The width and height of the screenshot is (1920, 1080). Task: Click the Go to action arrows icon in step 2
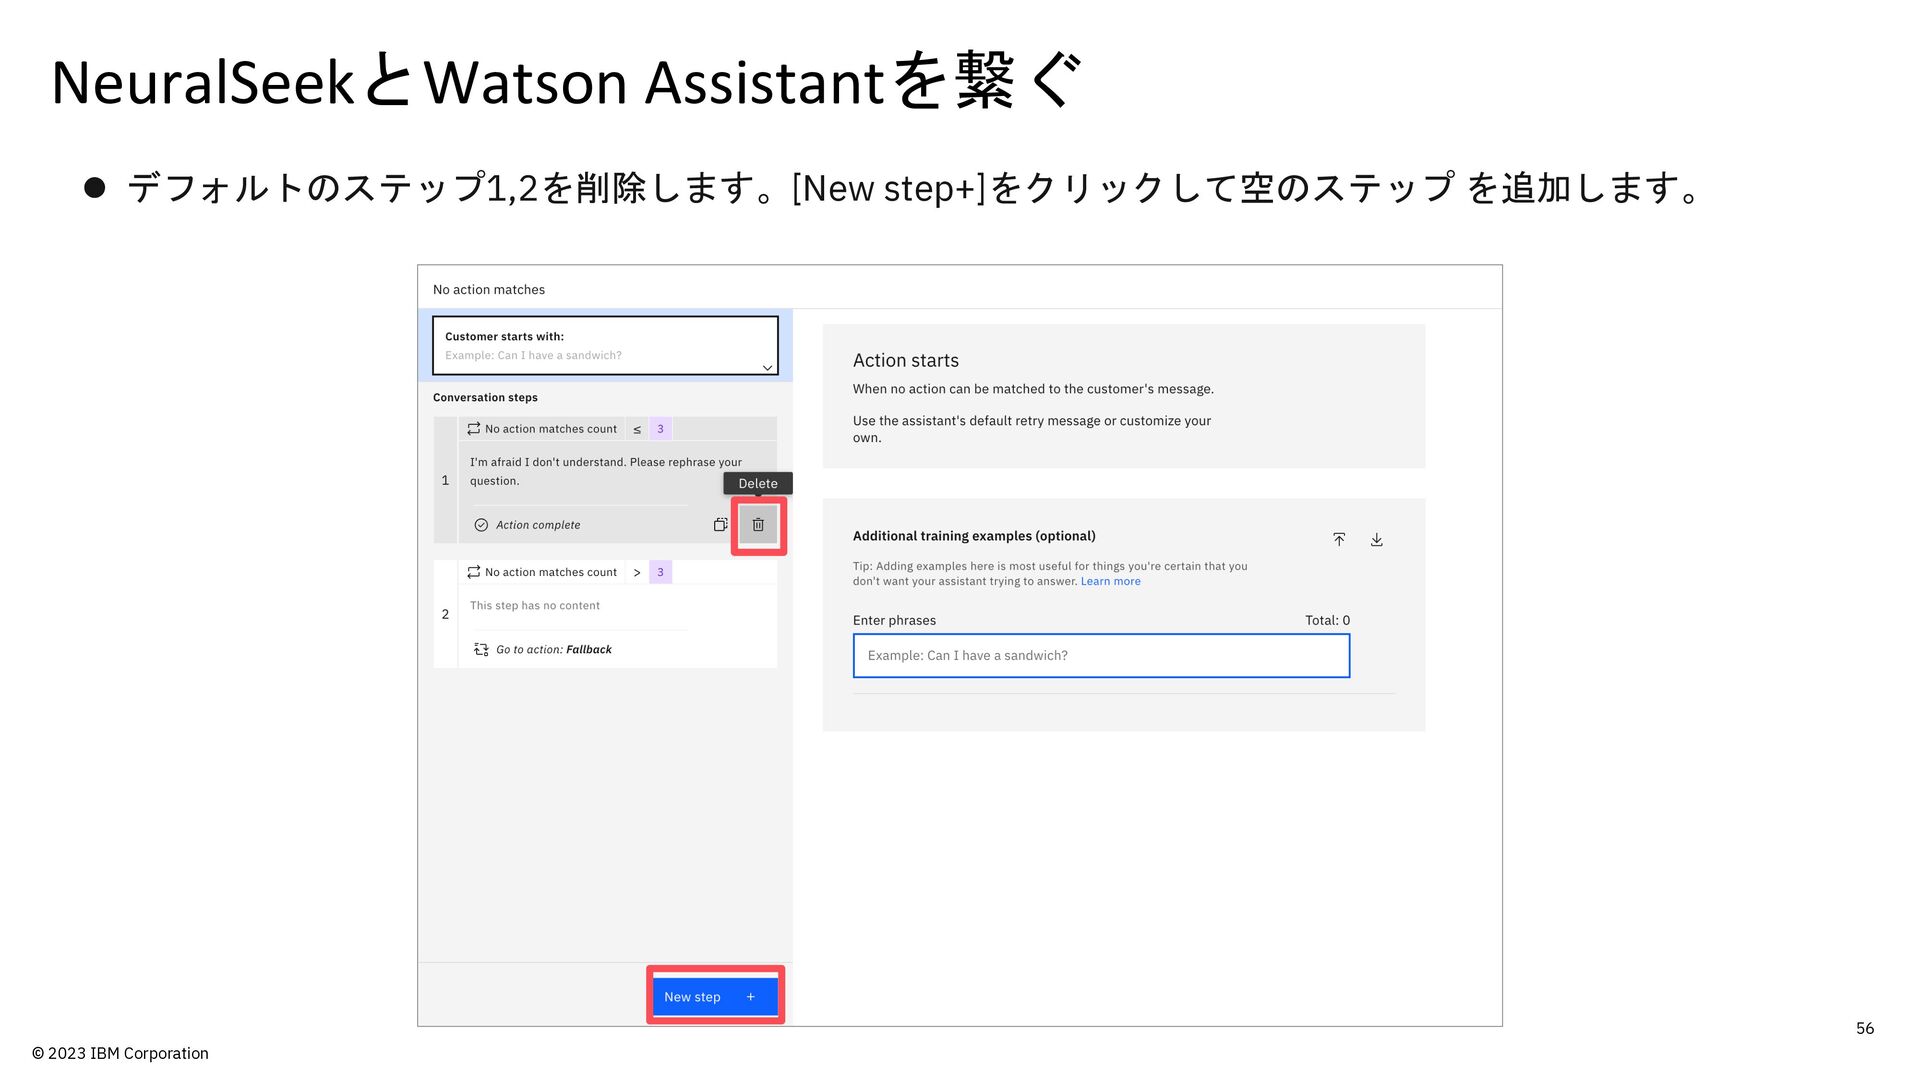tap(481, 649)
